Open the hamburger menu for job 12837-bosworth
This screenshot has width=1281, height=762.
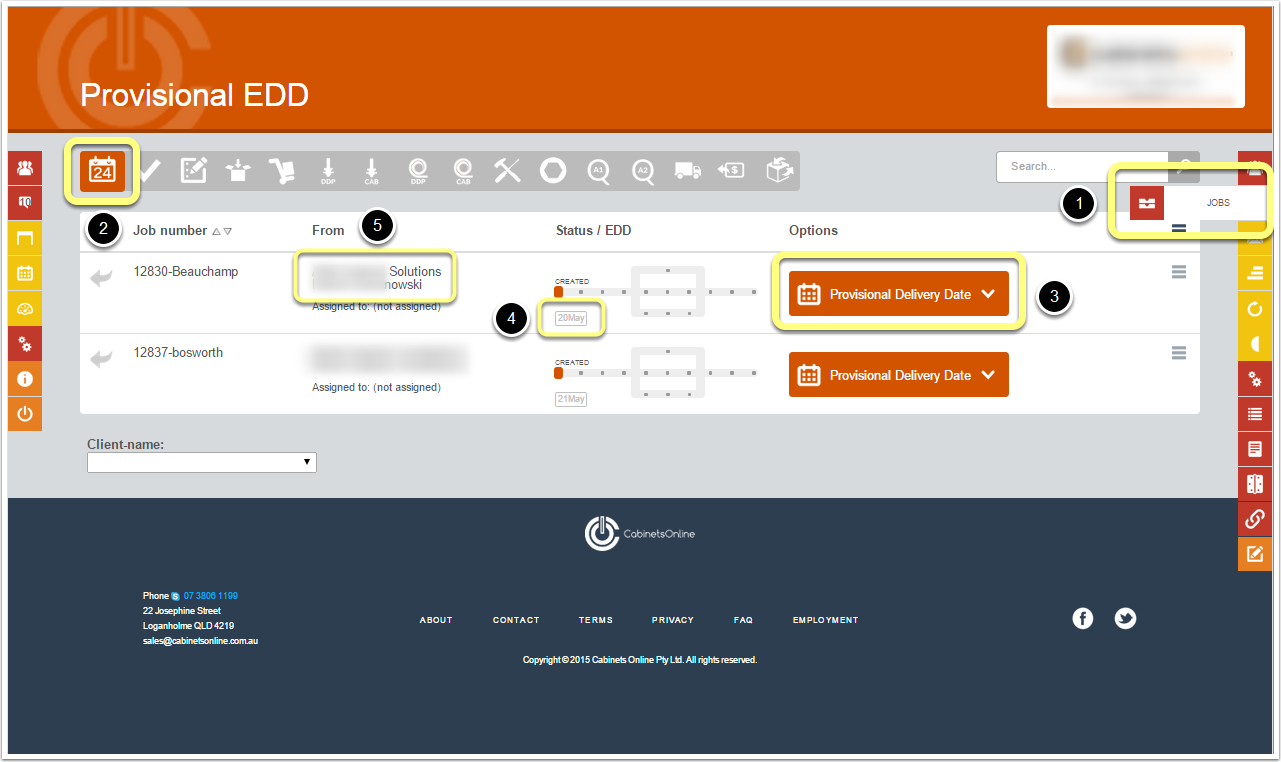[1179, 353]
